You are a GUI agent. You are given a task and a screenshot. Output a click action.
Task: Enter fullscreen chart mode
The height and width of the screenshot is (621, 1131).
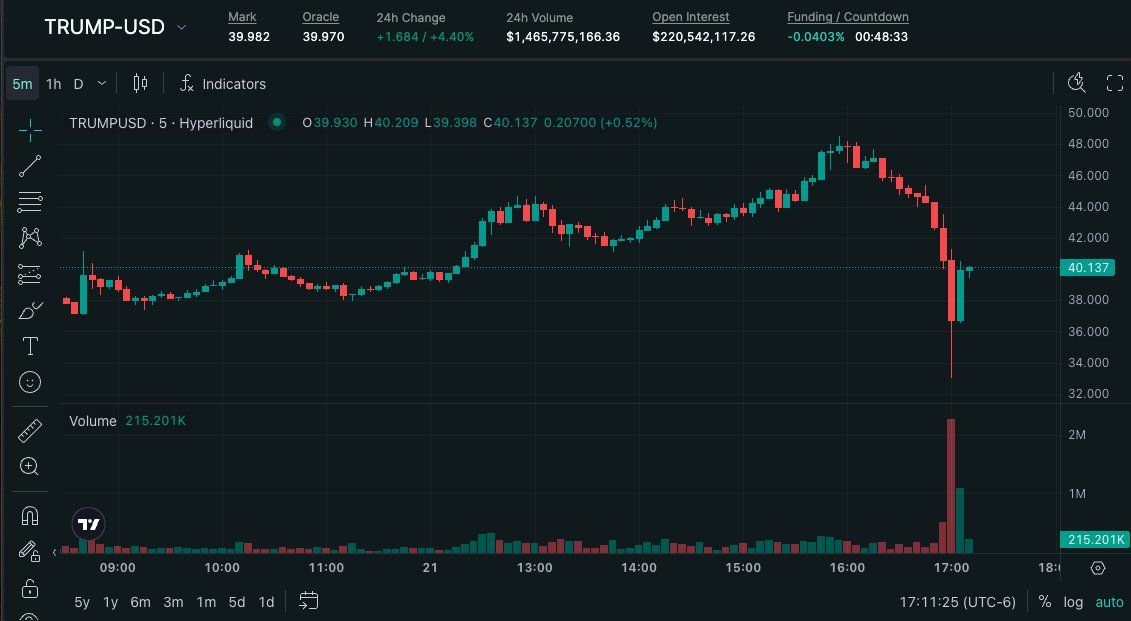click(x=1114, y=83)
